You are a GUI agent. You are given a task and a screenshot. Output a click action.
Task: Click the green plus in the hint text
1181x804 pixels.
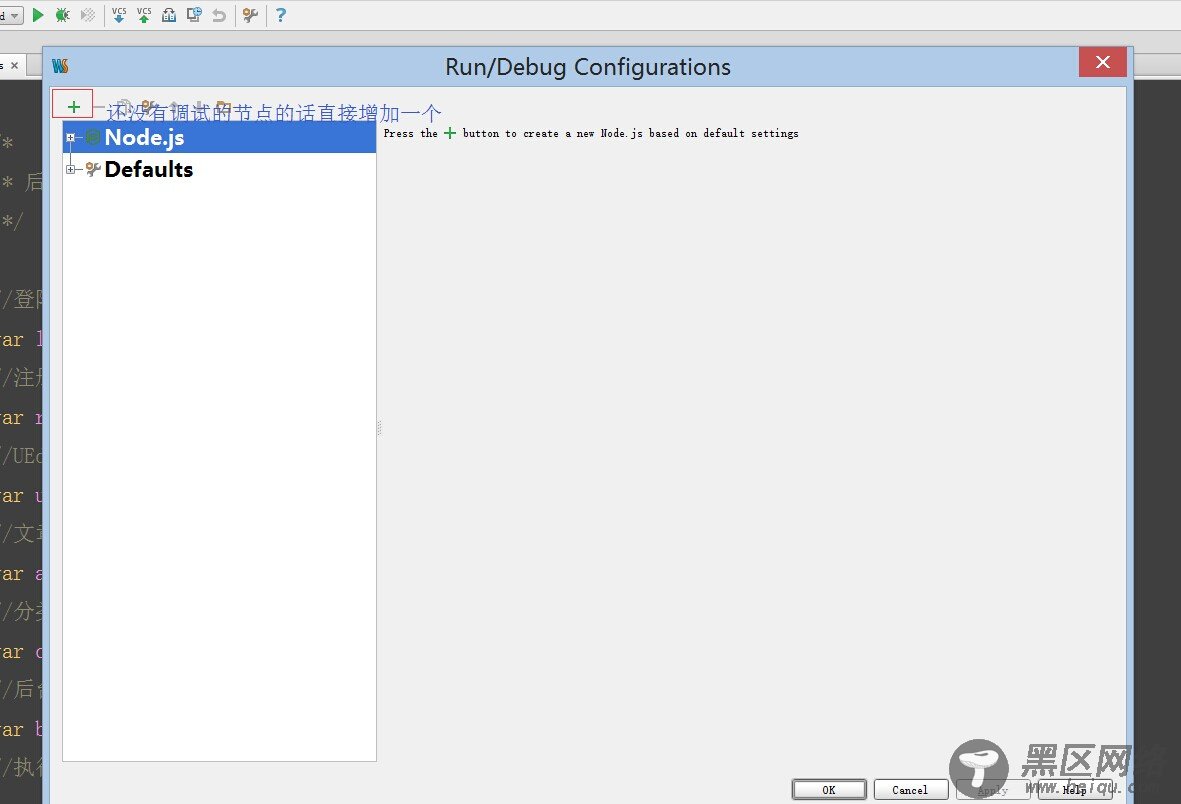(450, 133)
